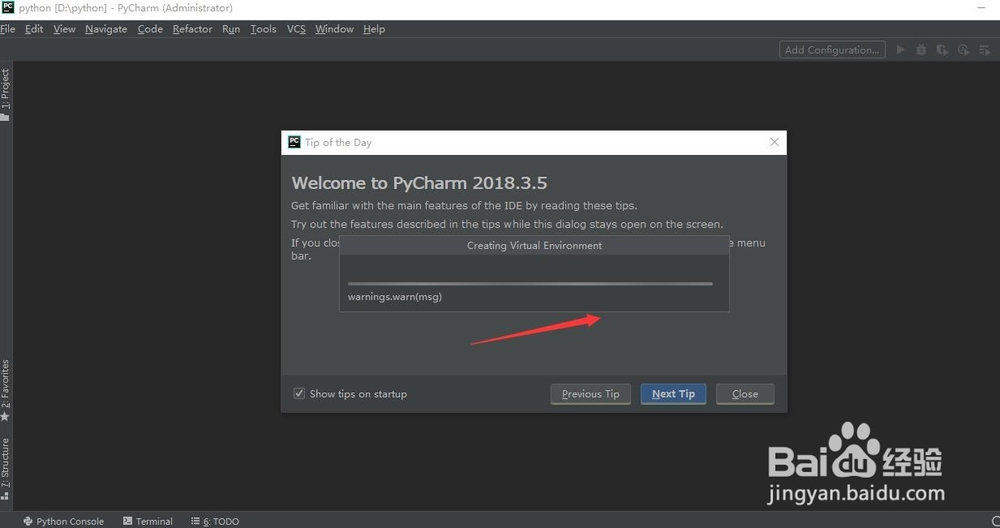This screenshot has height=528, width=1000.
Task: Open the Edit menu
Action: coord(34,29)
